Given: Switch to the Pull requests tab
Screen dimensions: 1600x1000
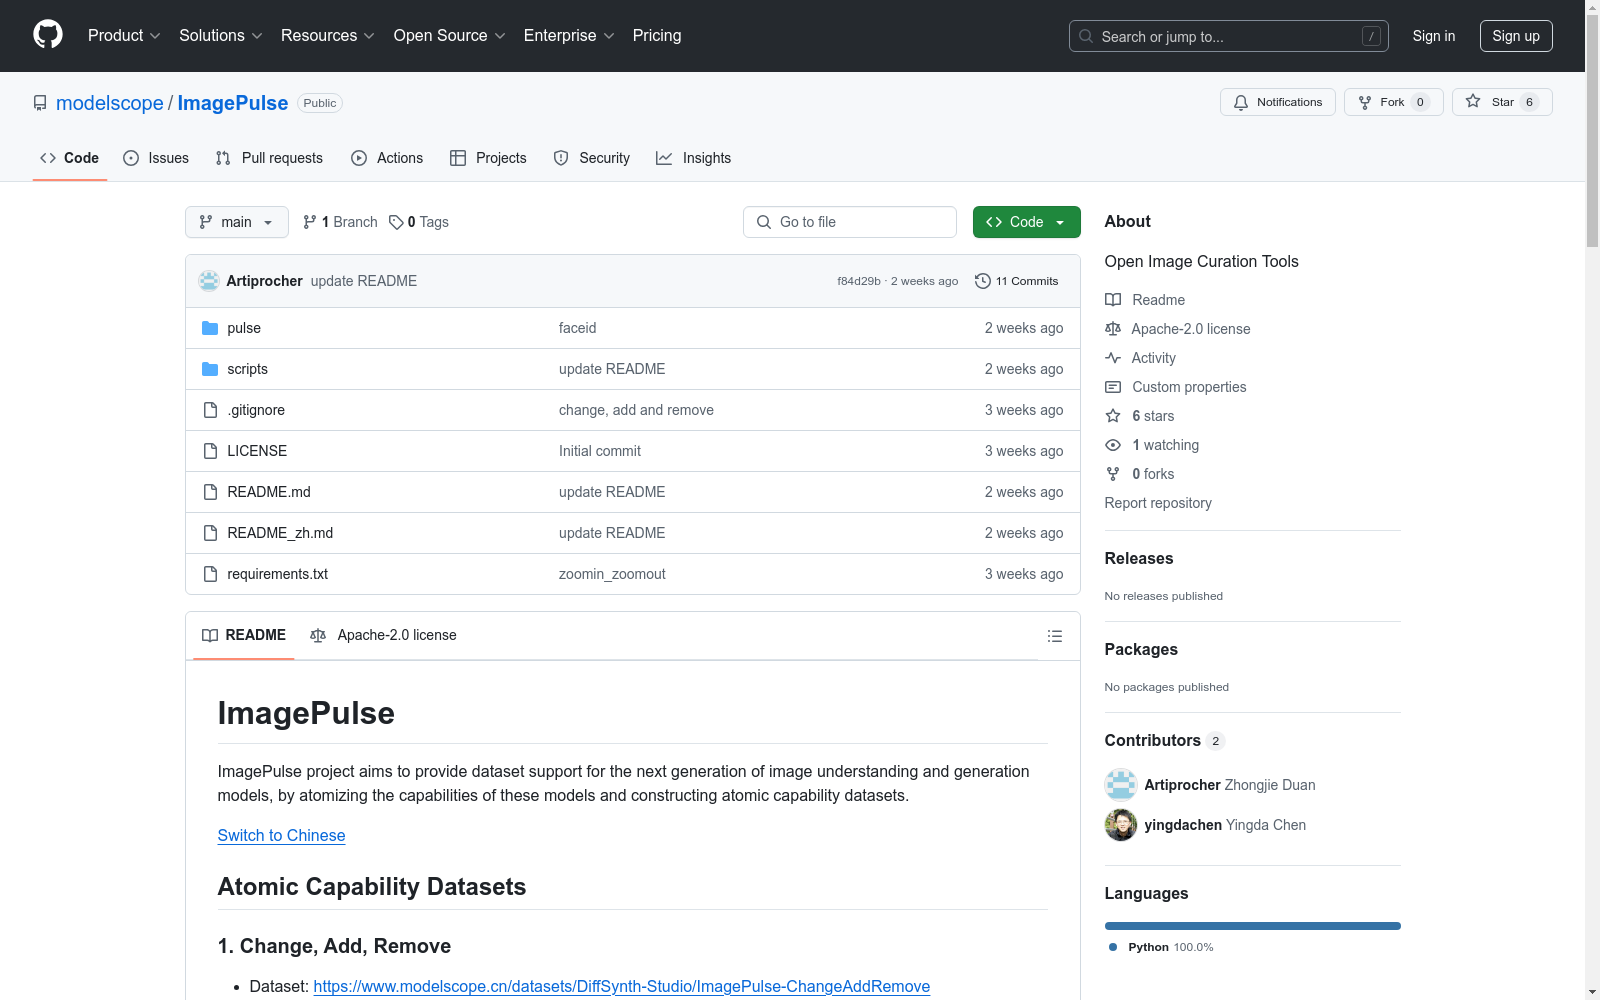Looking at the screenshot, I should point(269,158).
